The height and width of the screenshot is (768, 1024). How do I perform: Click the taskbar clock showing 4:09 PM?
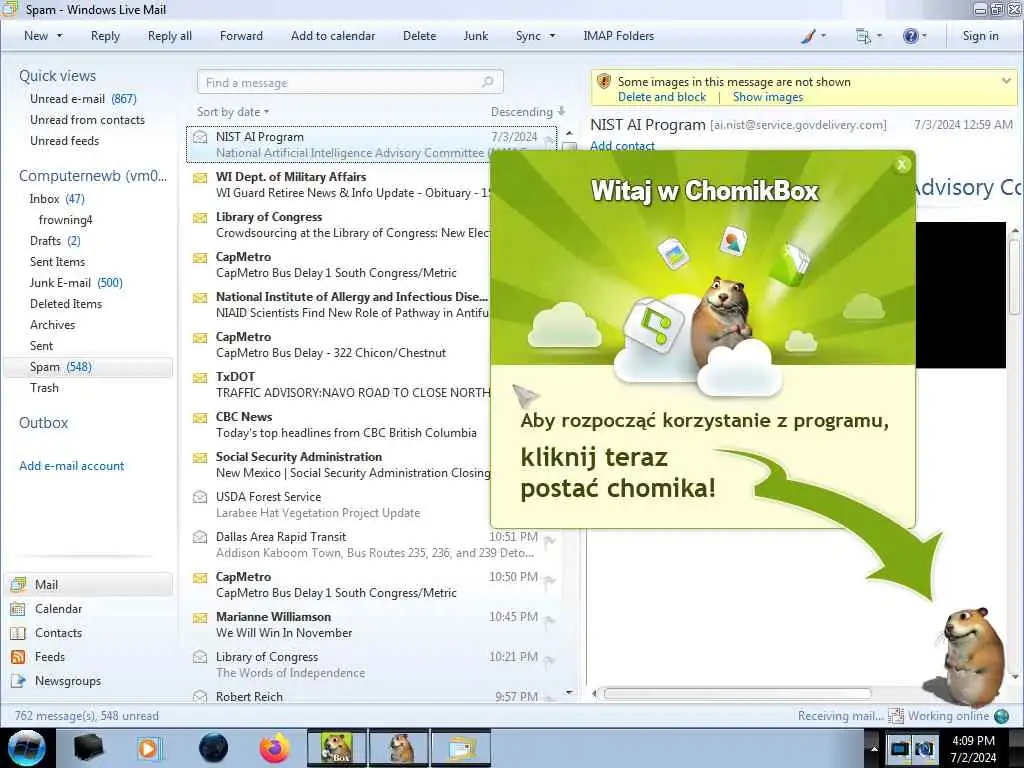(973, 748)
